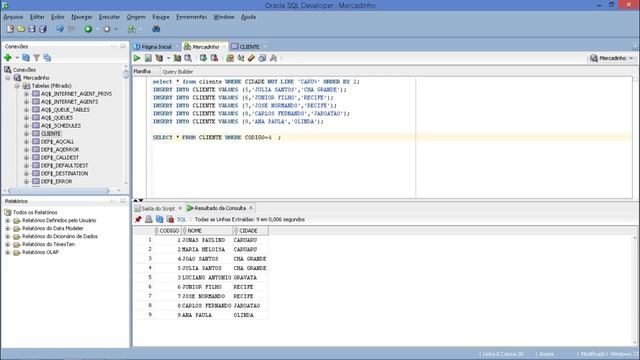Select the DEF$_ERROR table

[56, 181]
